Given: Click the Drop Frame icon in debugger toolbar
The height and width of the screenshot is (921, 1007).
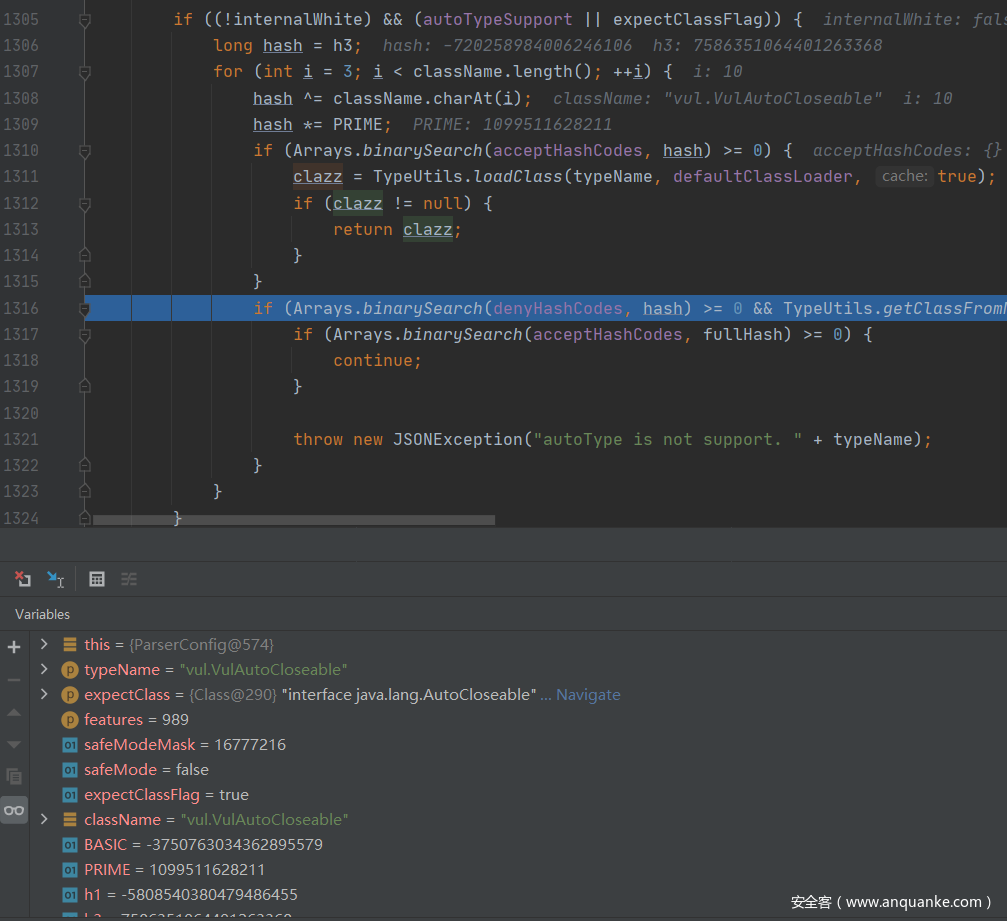Looking at the screenshot, I should pyautogui.click(x=22, y=579).
